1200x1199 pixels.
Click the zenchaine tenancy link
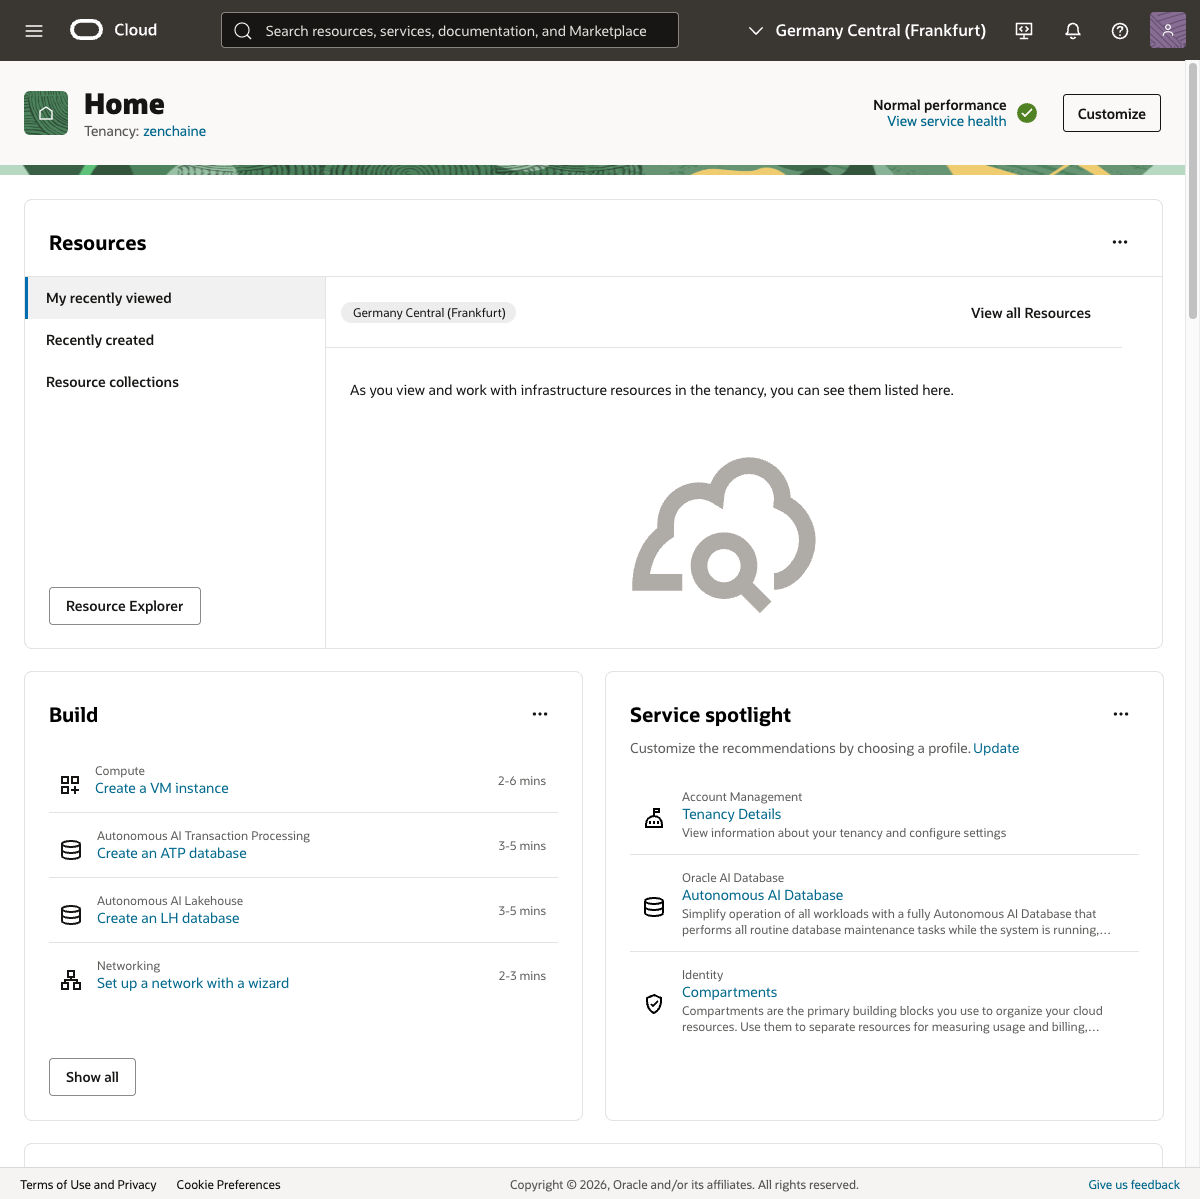point(174,131)
